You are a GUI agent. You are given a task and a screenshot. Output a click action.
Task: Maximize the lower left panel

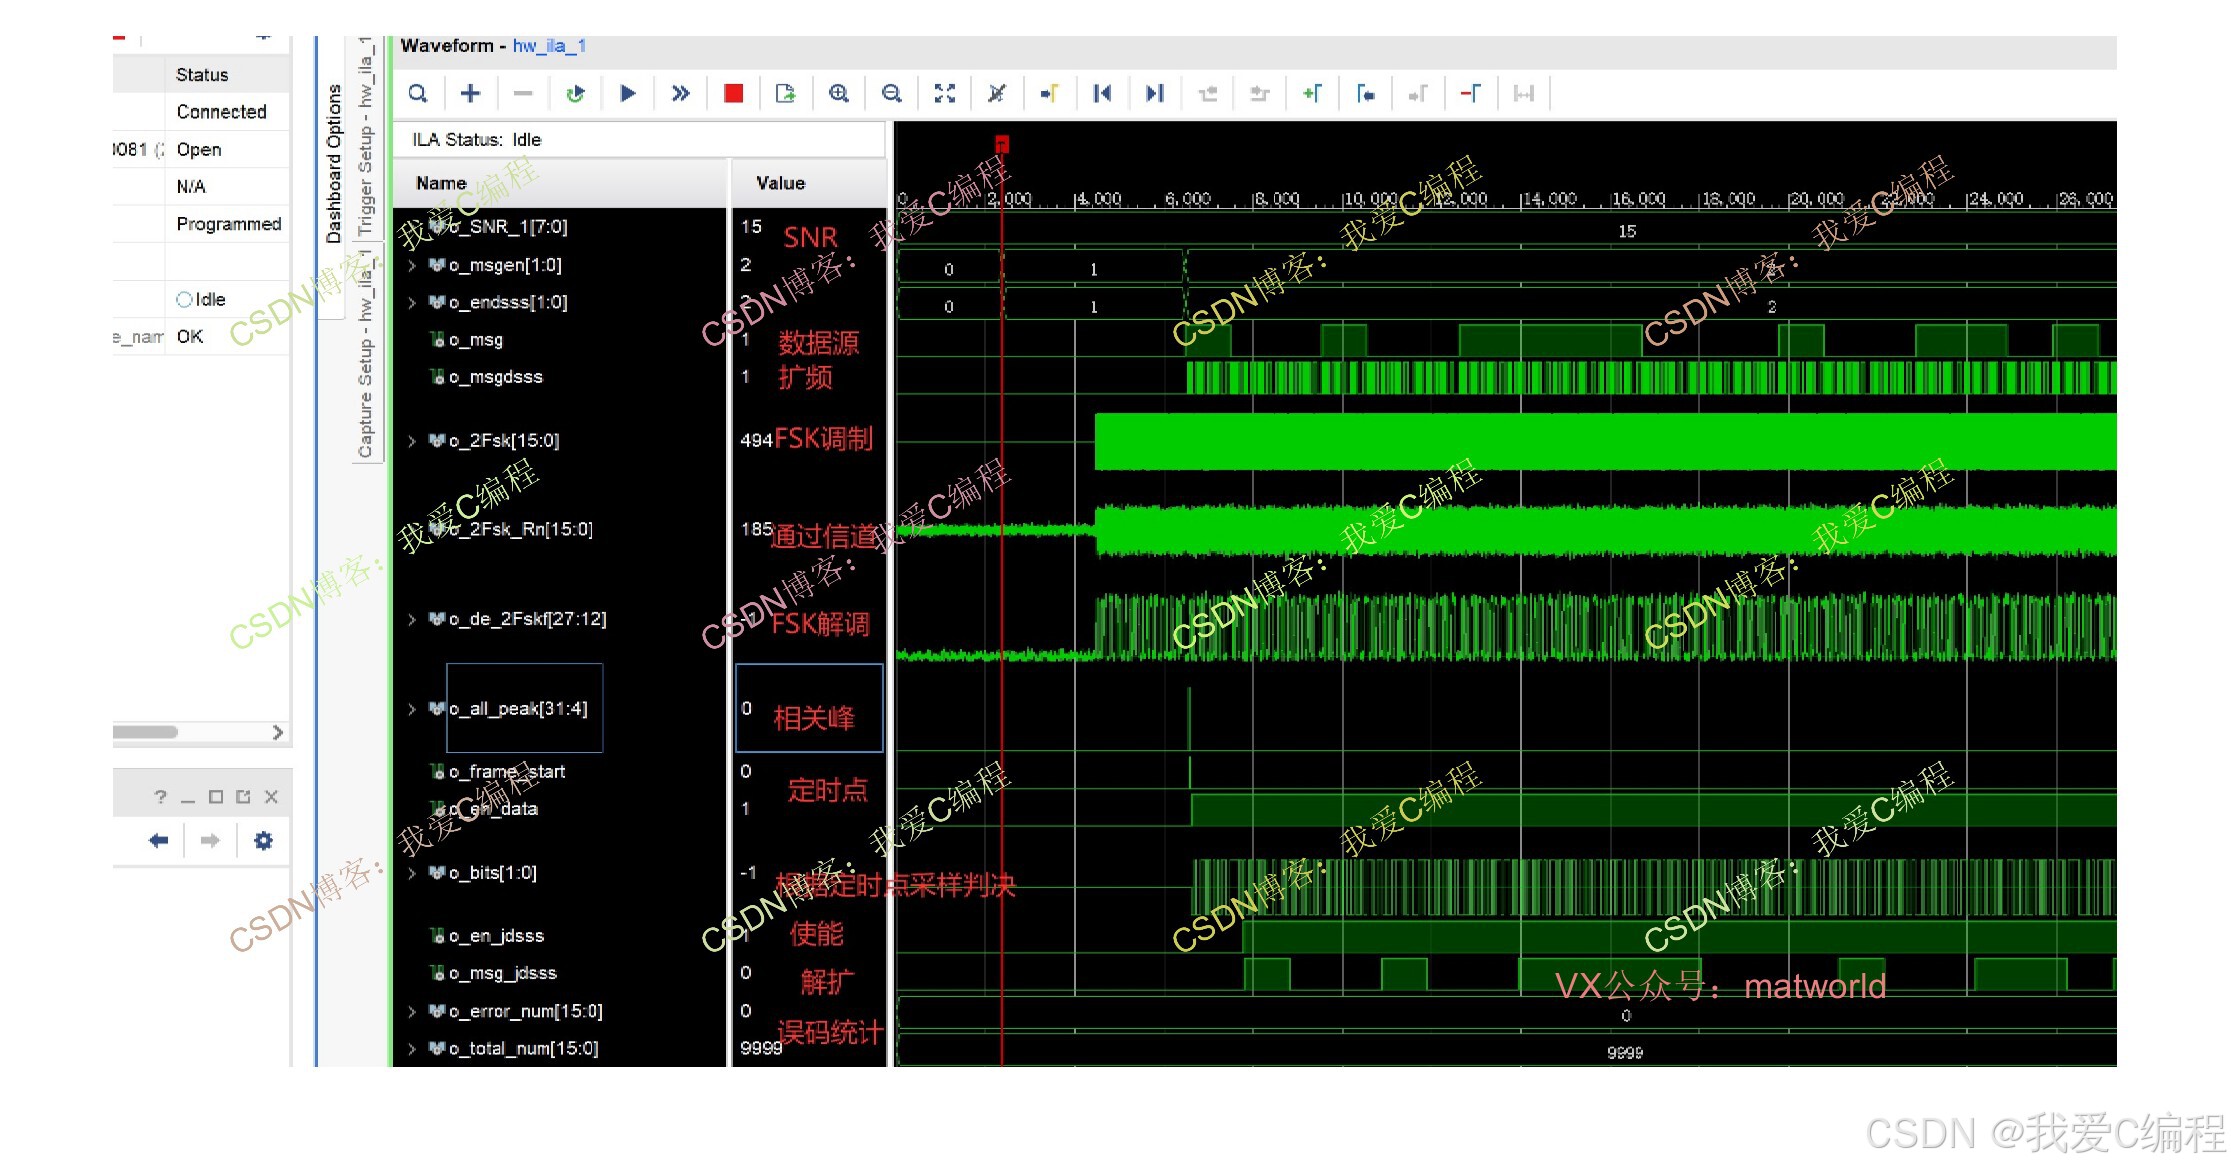coord(215,797)
